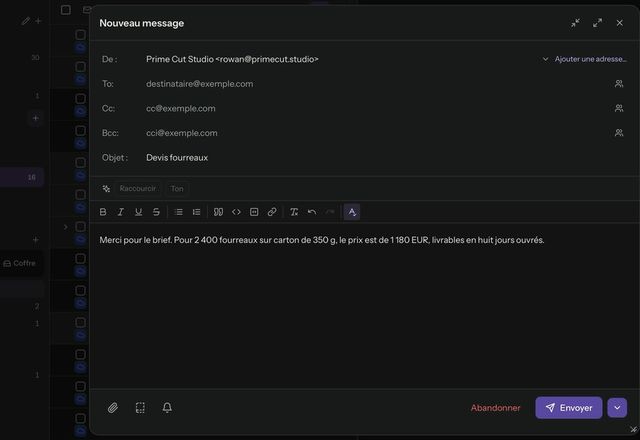Underline the selected text
Screen dimensions: 640x440
coord(138,212)
